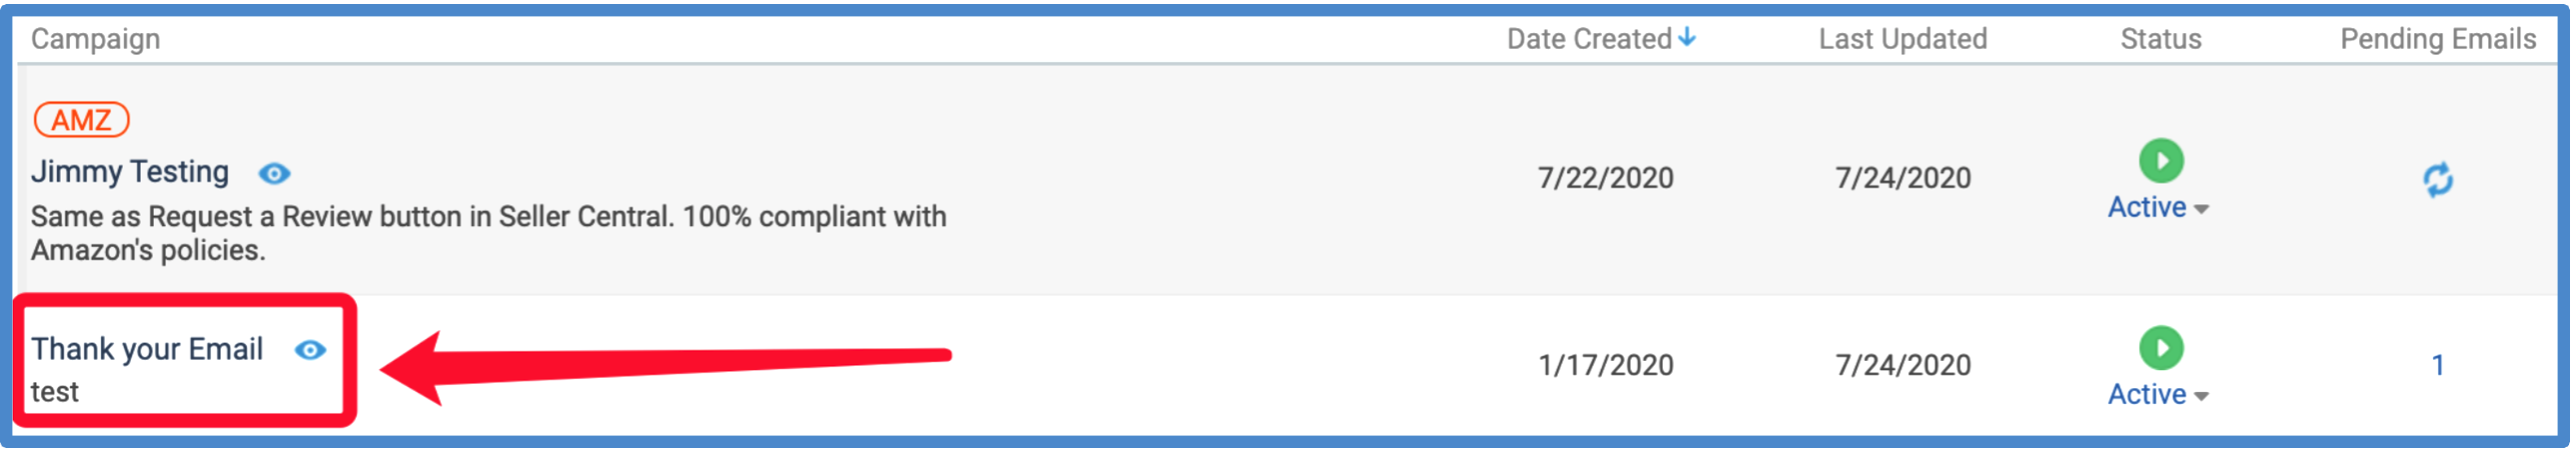Sort by Last Updated column header
Viewport: 2576px width, 454px height.
[x=1904, y=39]
